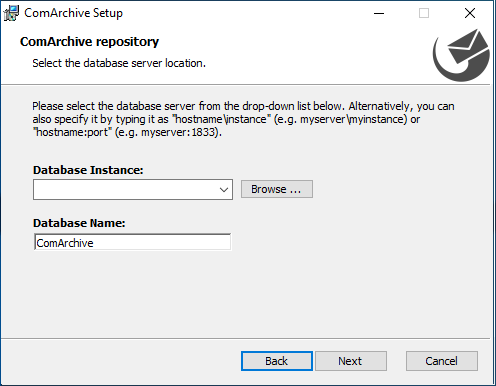Go to the previous step with Back
496x386 pixels.
coord(277,361)
